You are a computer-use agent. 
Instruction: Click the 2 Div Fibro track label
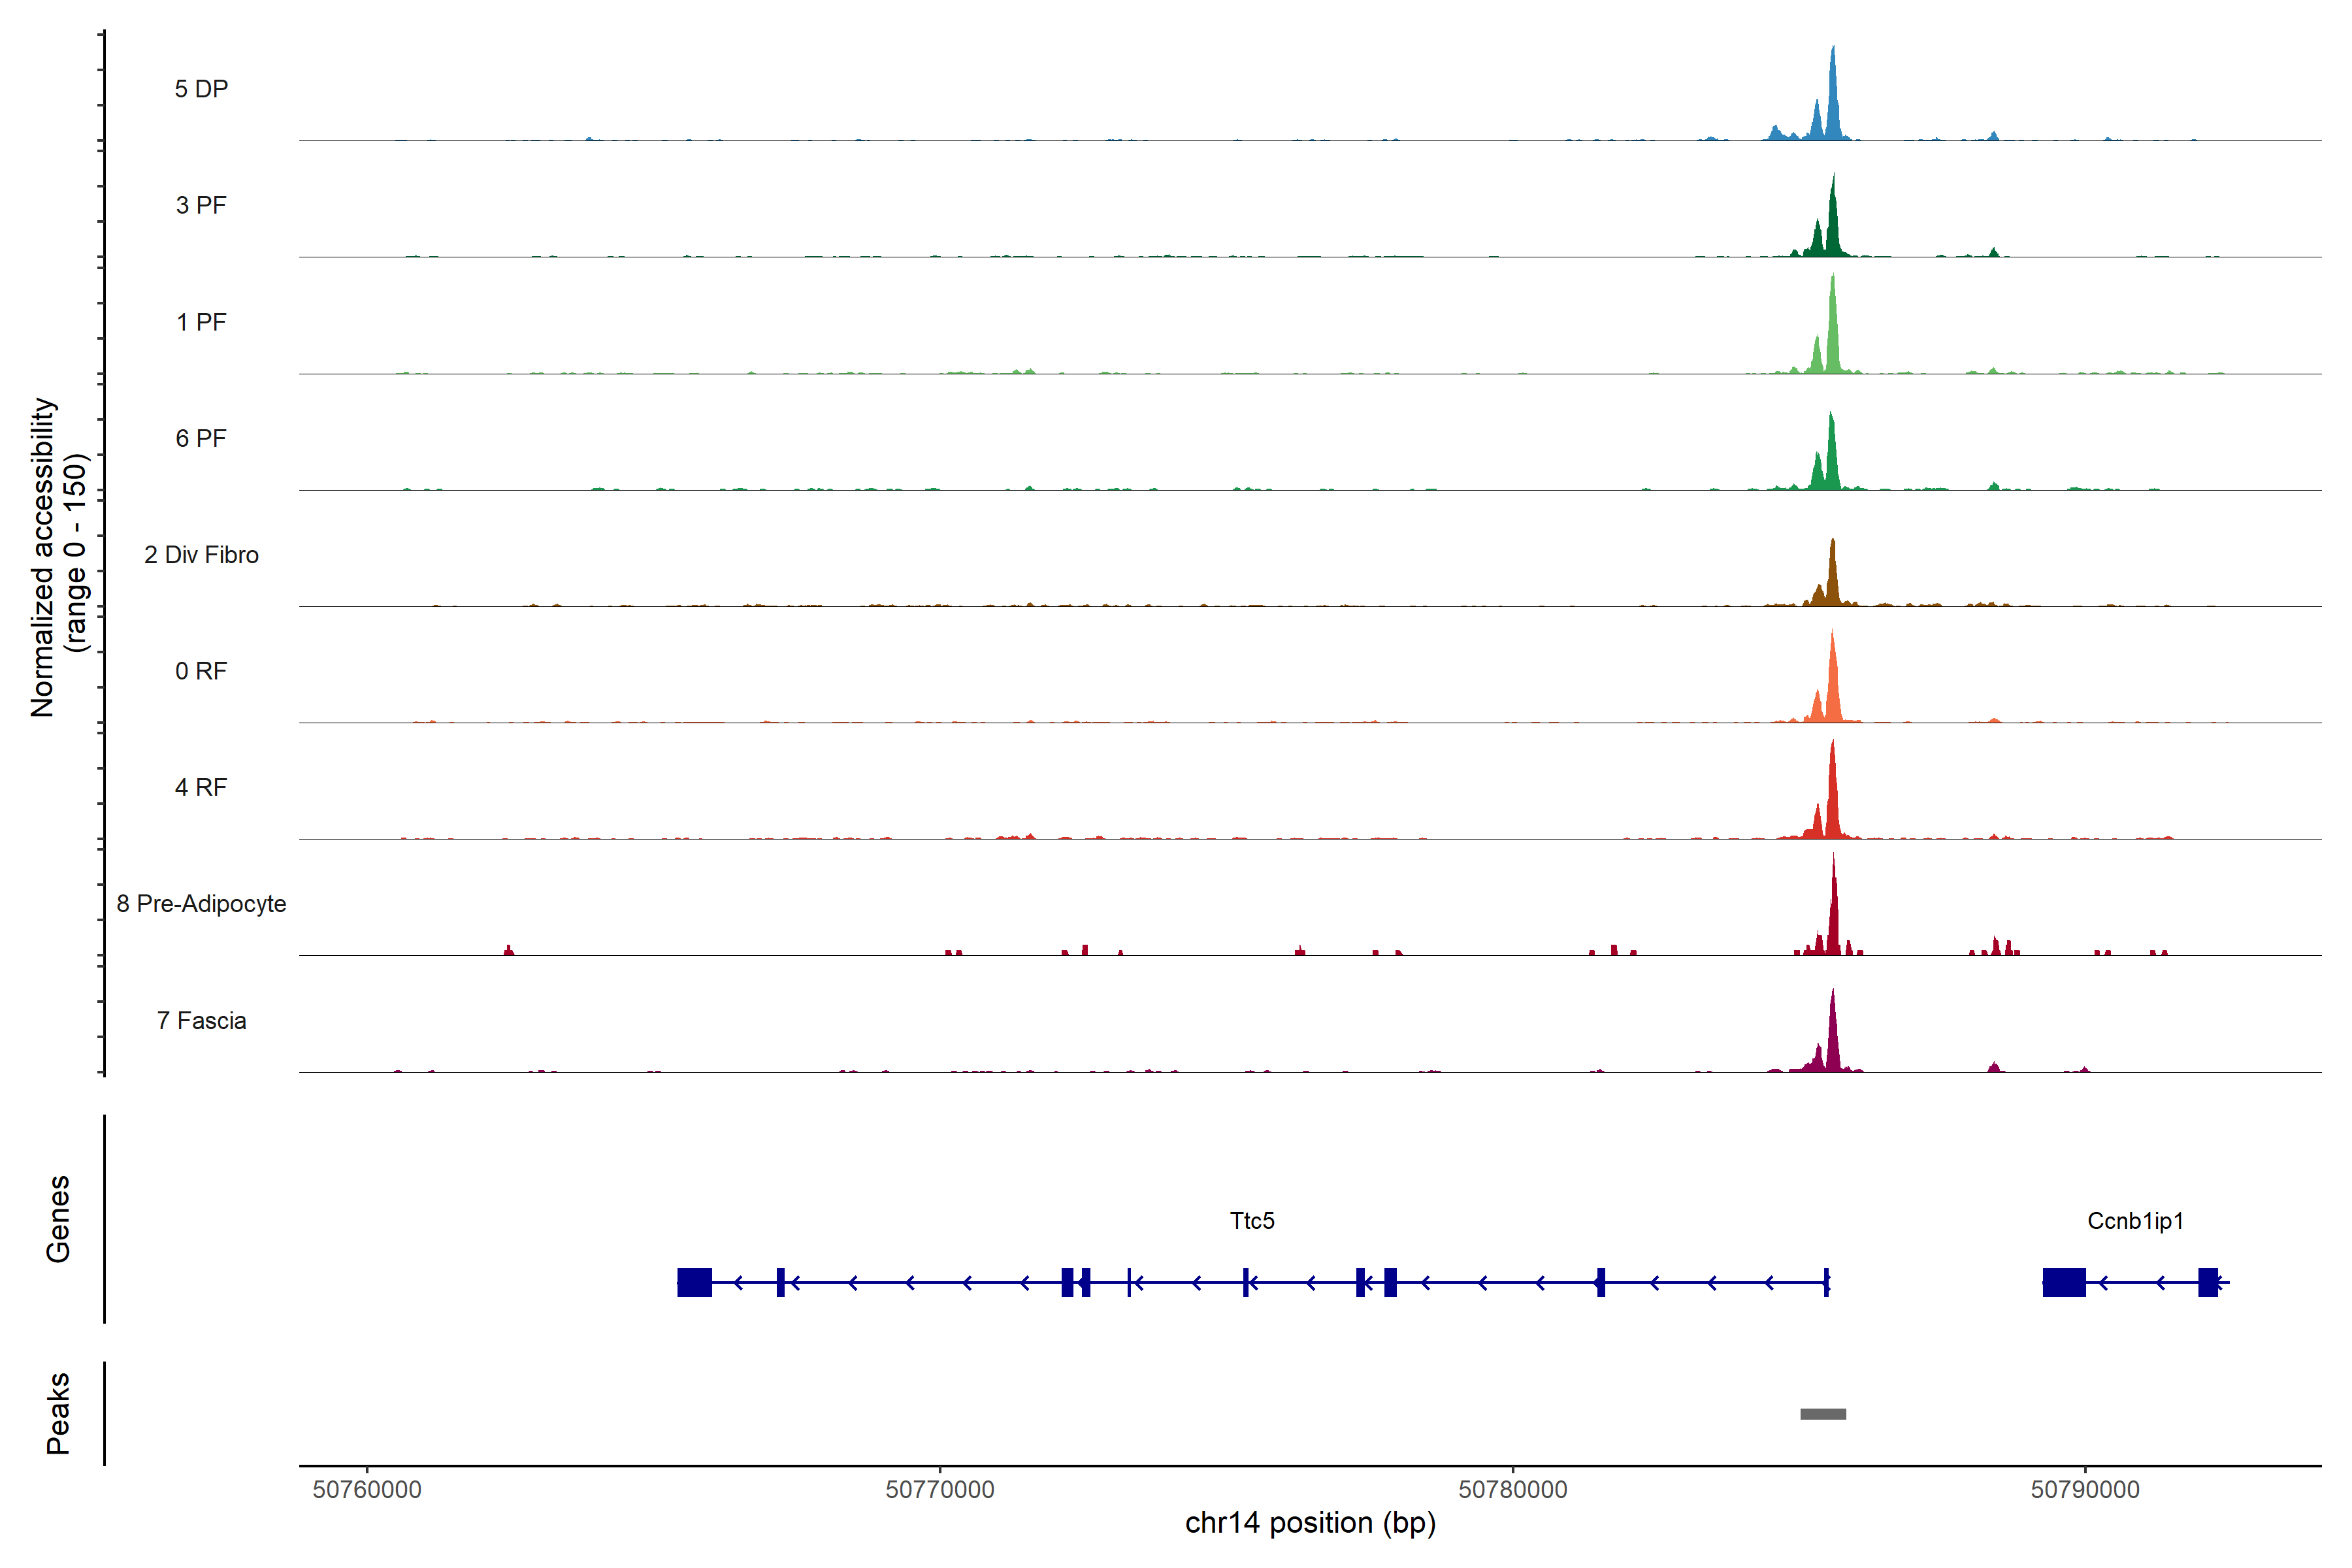click(201, 555)
